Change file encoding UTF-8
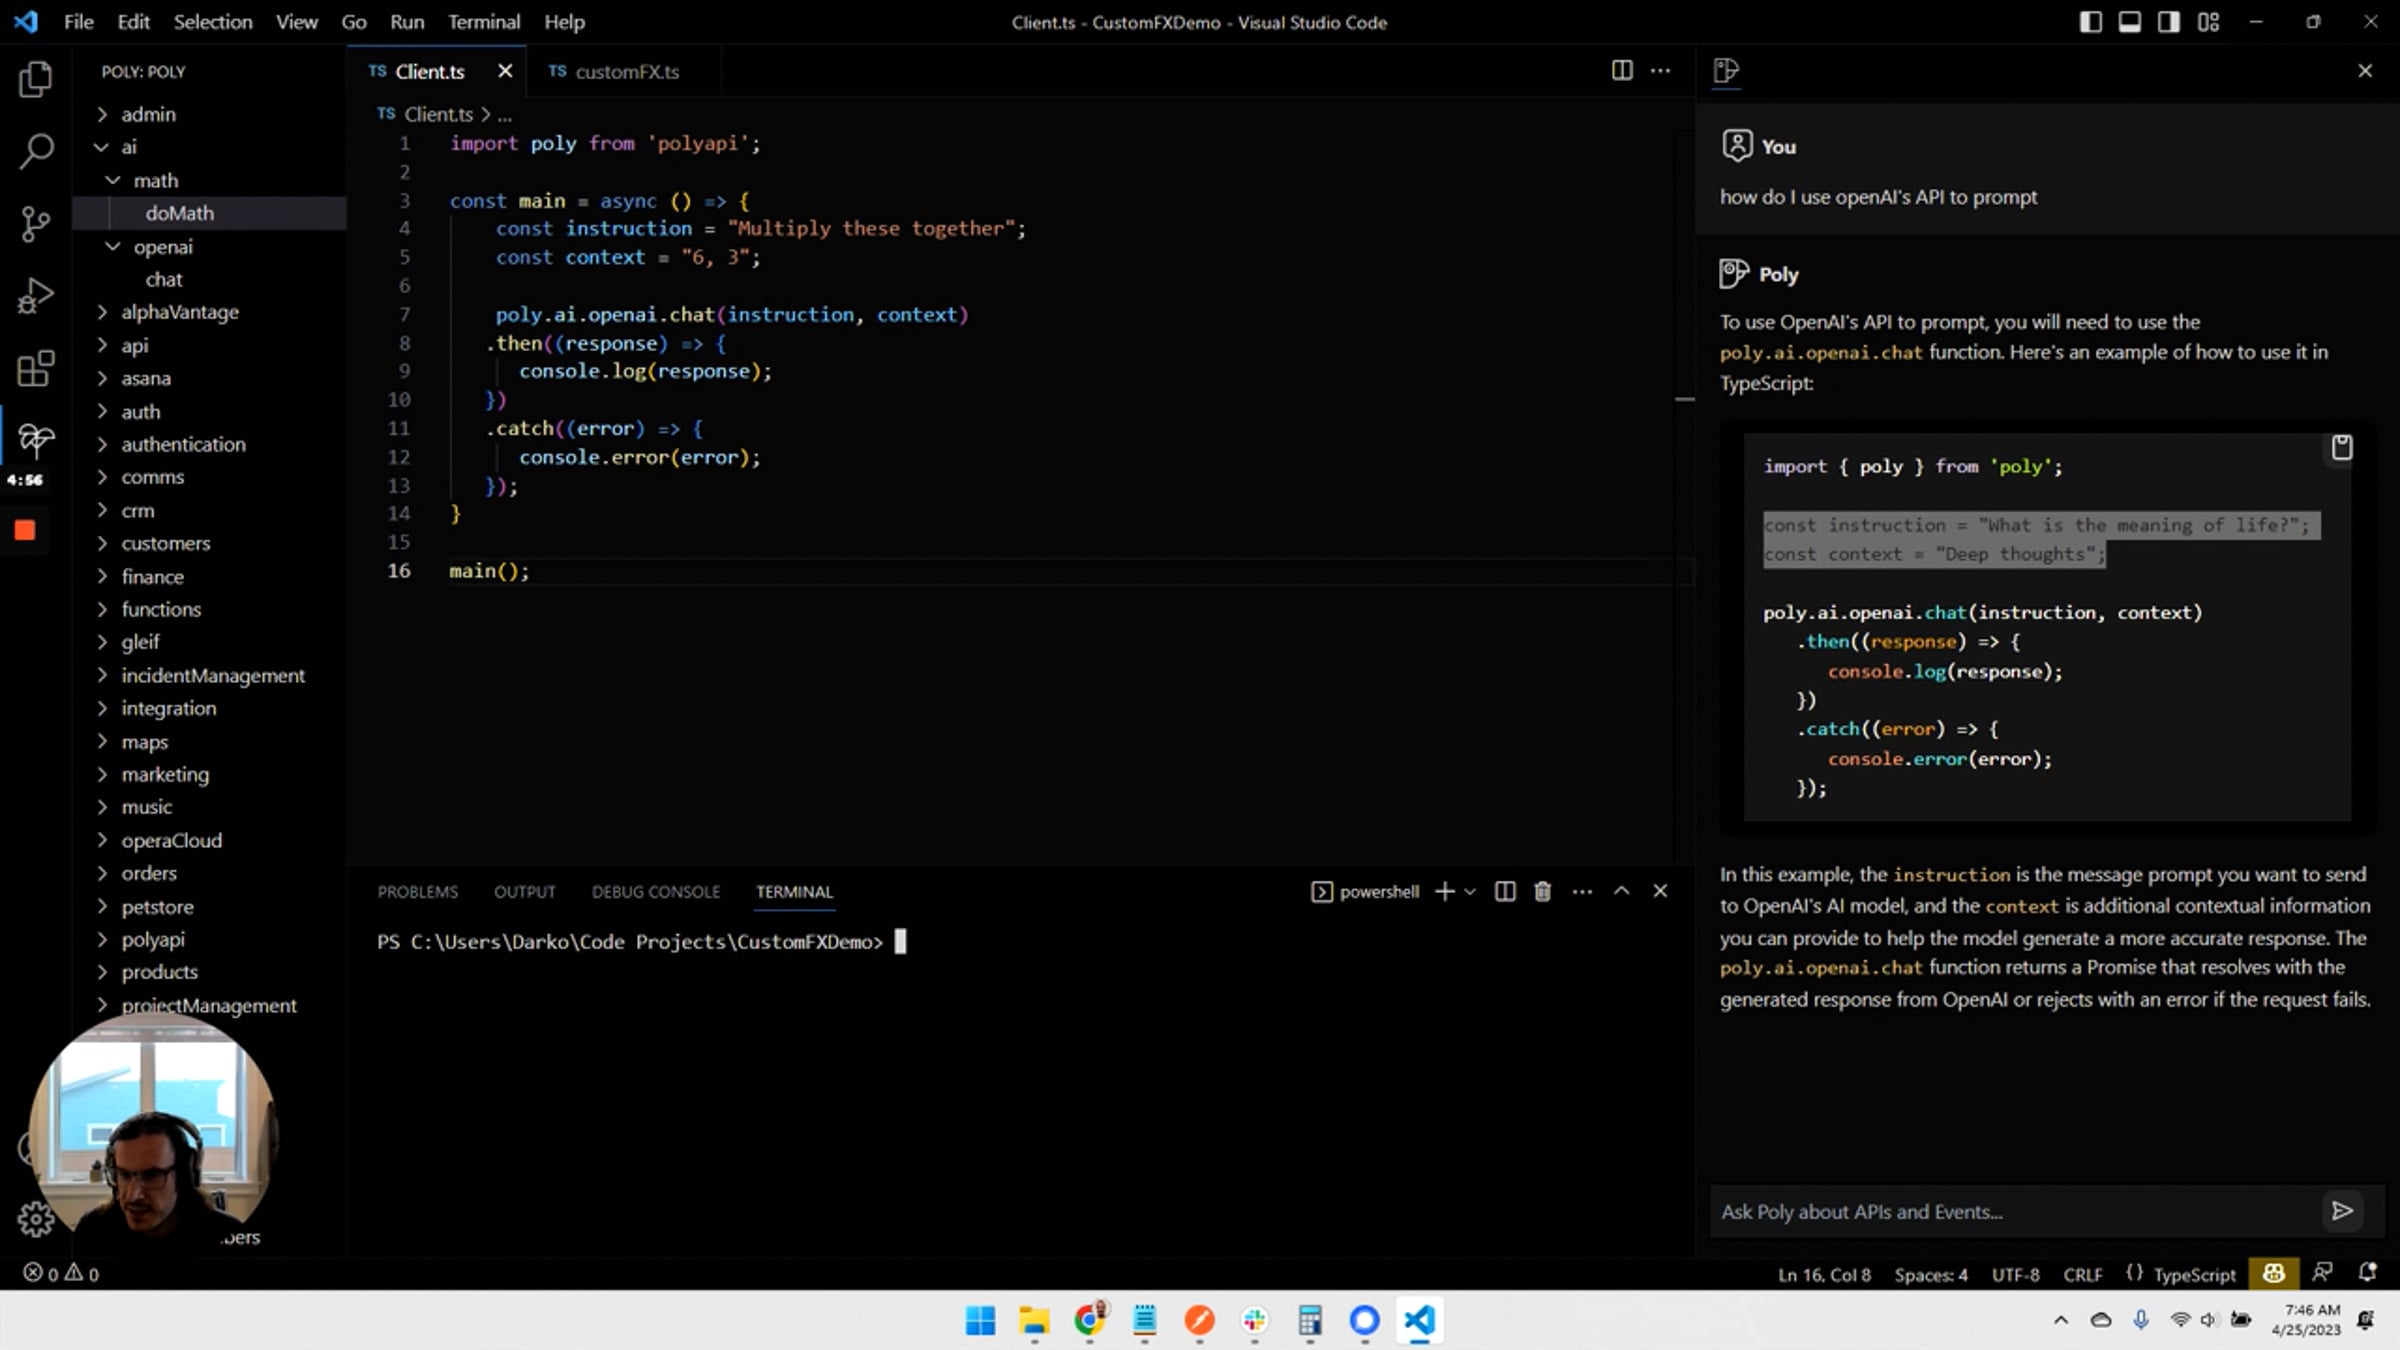 2015,1274
